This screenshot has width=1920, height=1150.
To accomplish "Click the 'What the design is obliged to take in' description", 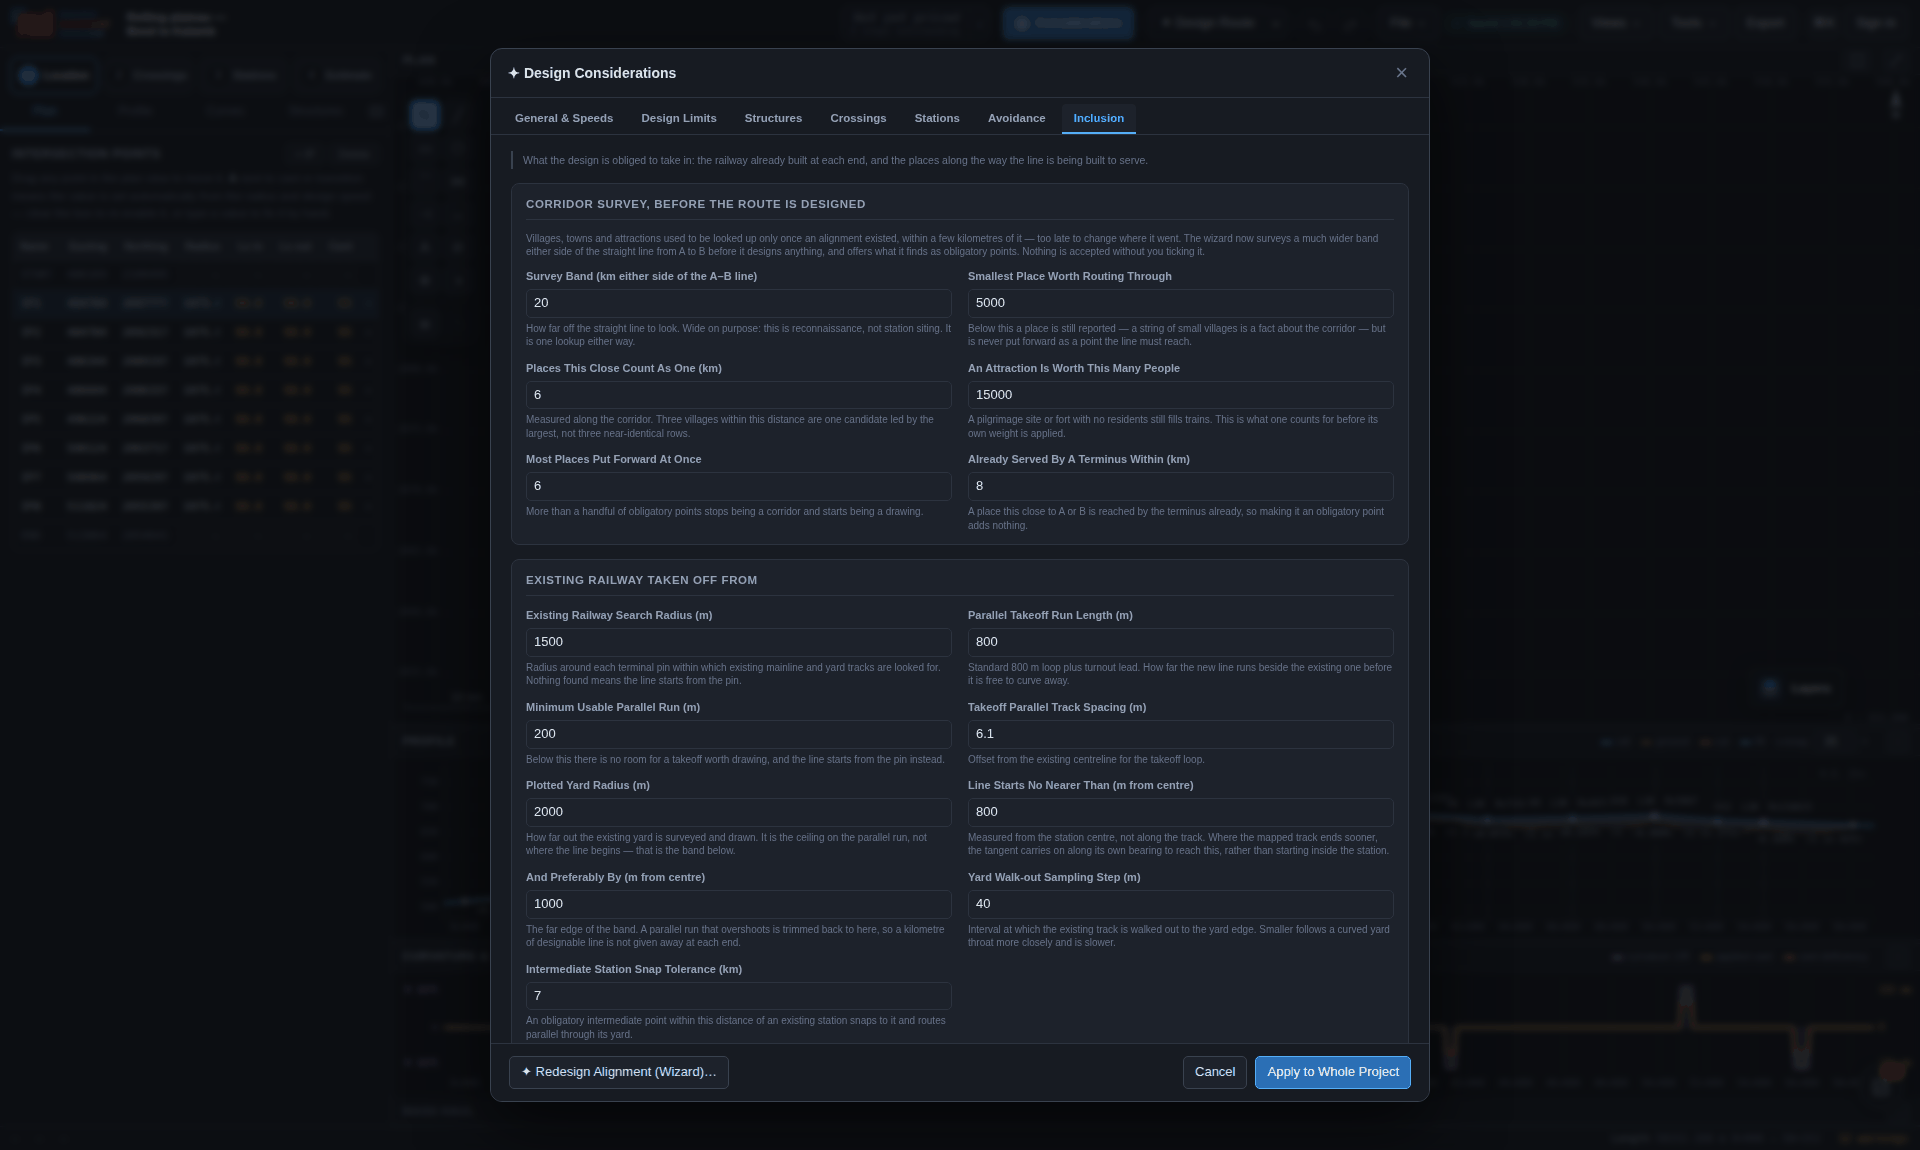I will pos(835,160).
